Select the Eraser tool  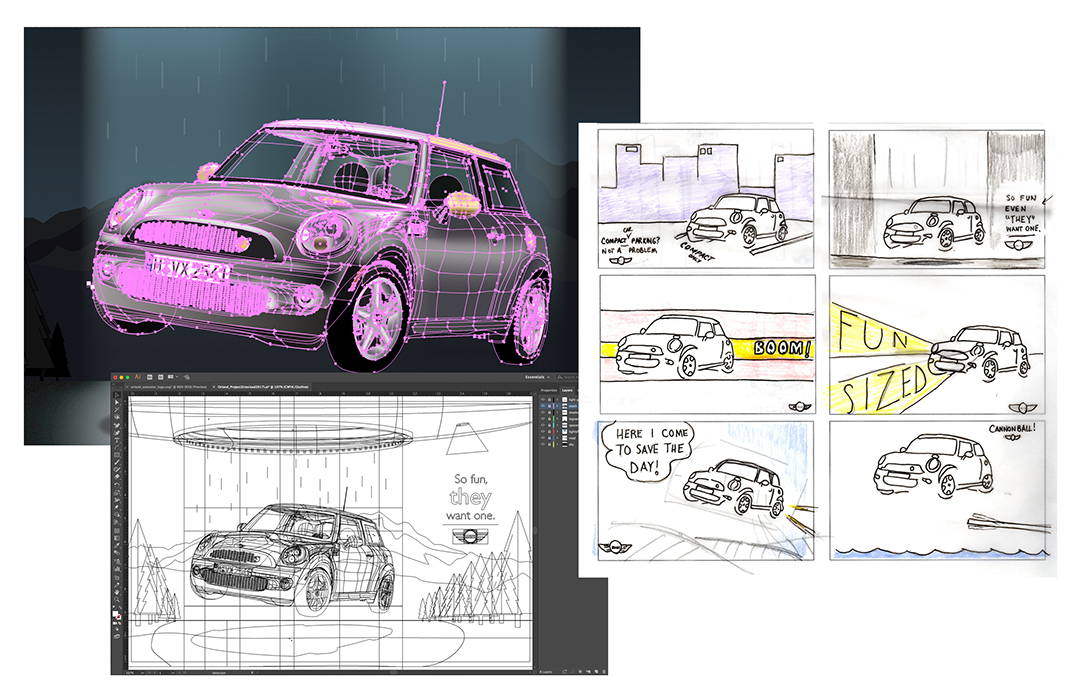[x=117, y=476]
